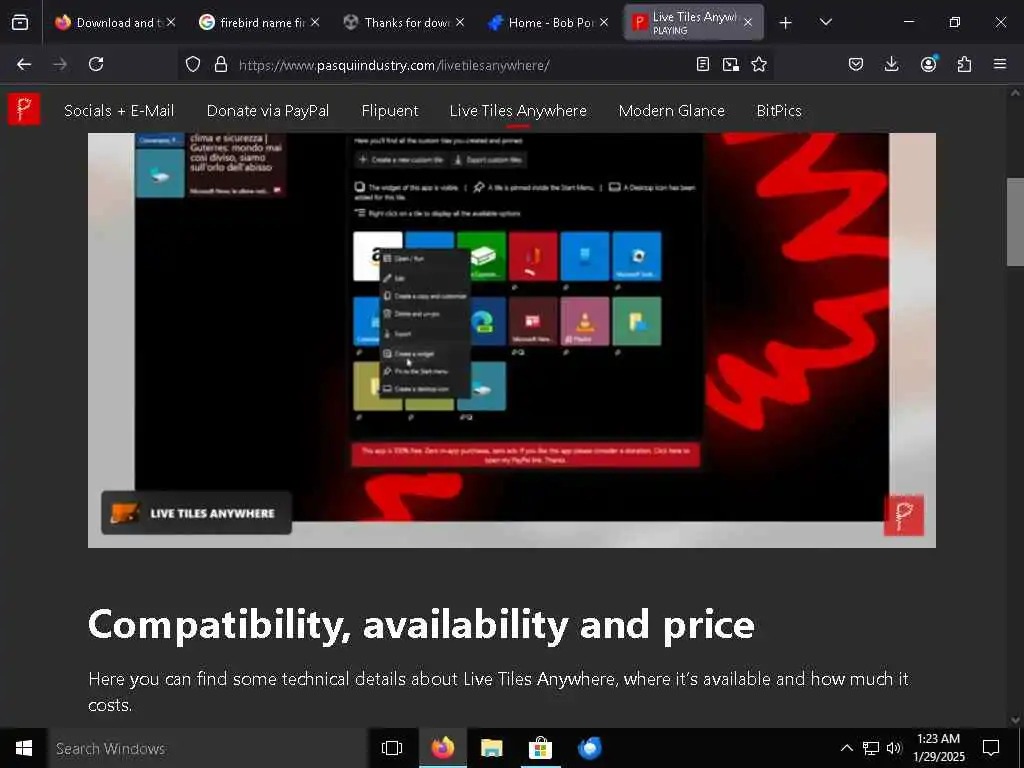This screenshot has height=768, width=1024.
Task: Click the Search Windows box
Action: coord(208,748)
